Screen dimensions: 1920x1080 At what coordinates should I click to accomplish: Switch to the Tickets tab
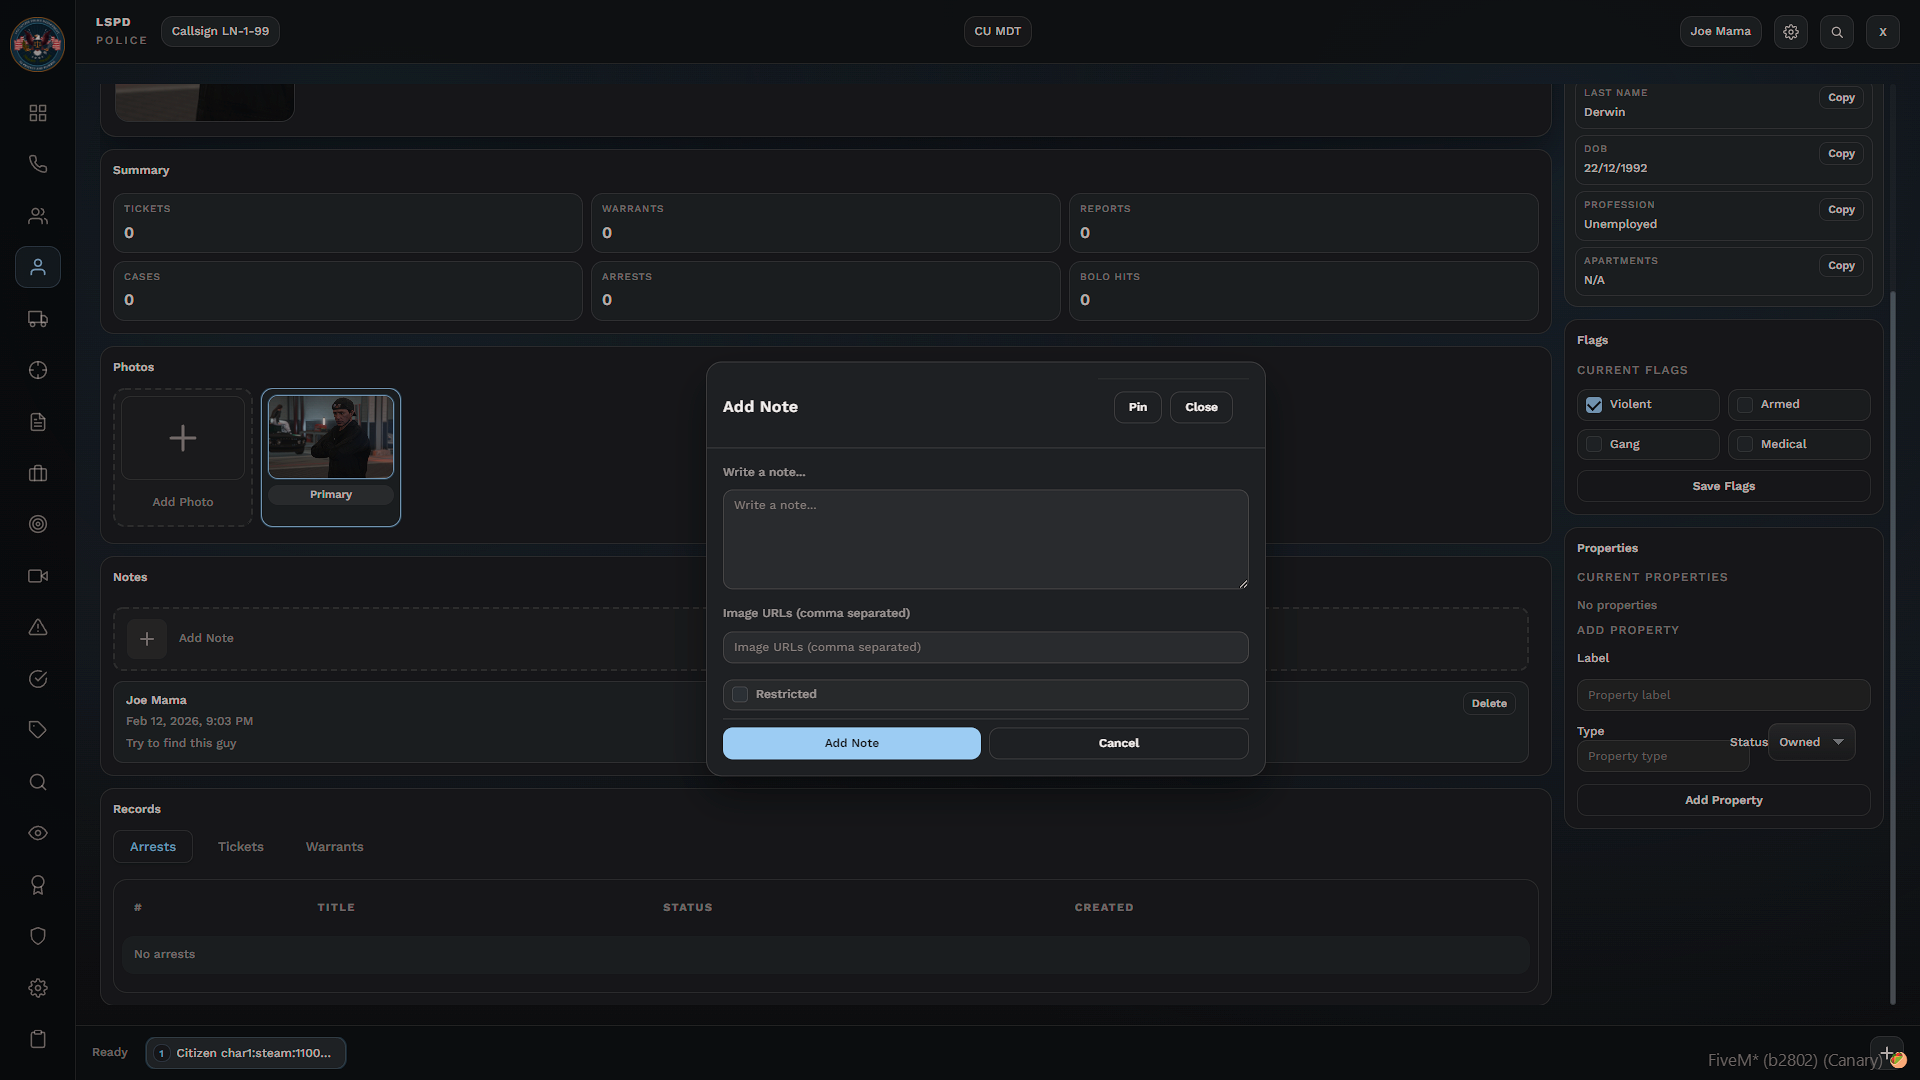(241, 847)
